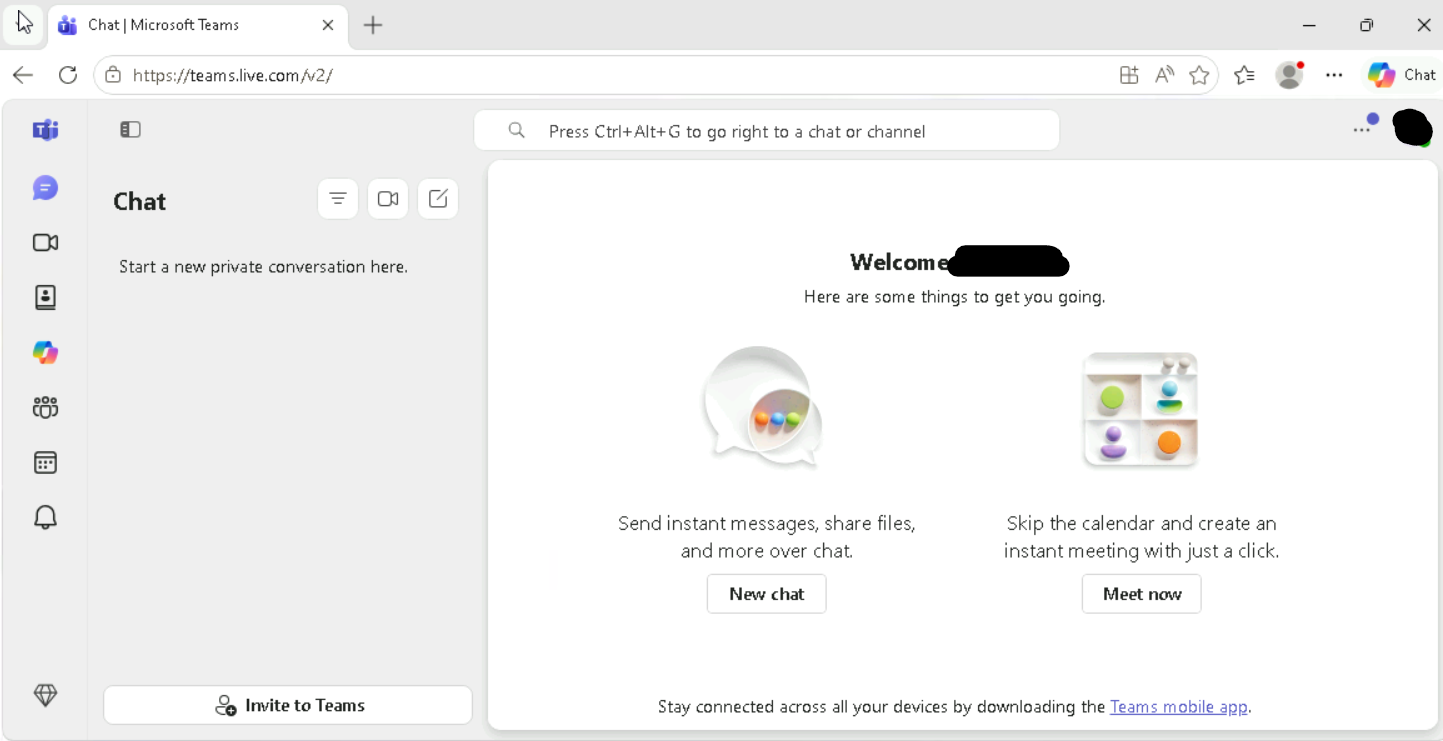Select the Chat | Microsoft Teams tab
This screenshot has height=741, width=1443.
[x=198, y=25]
